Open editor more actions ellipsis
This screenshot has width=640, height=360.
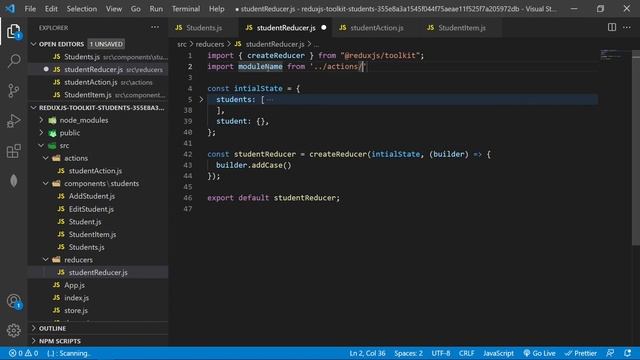point(627,27)
